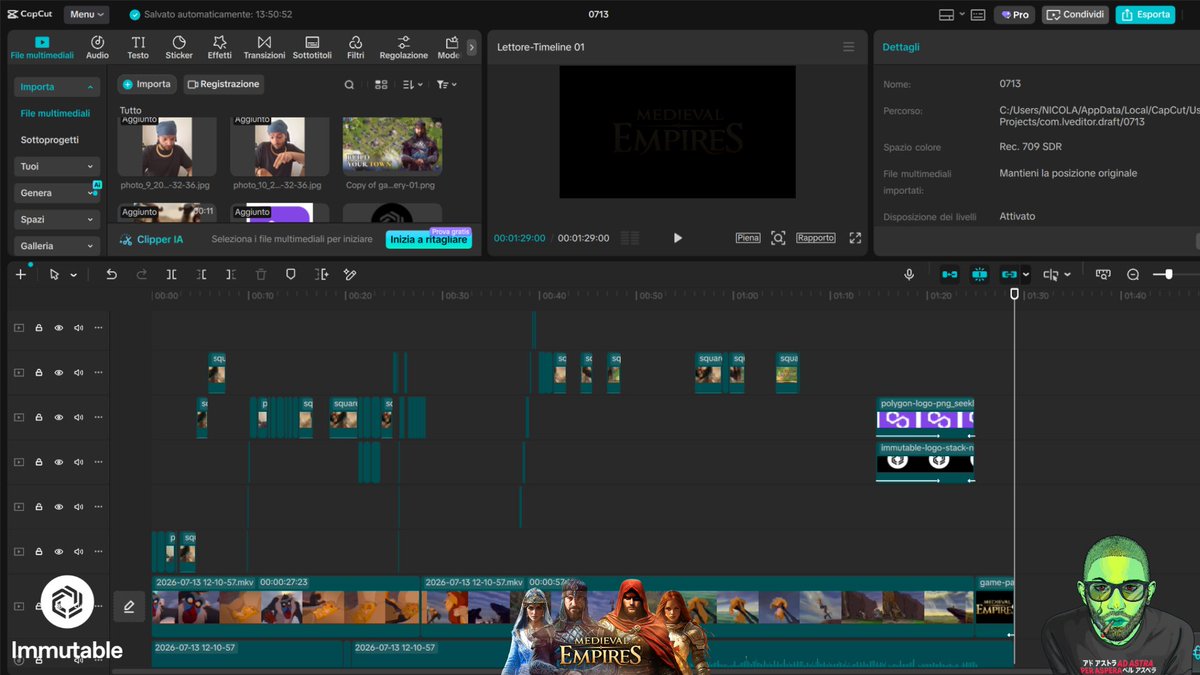Switch media panel to grid view icon

coord(381,85)
